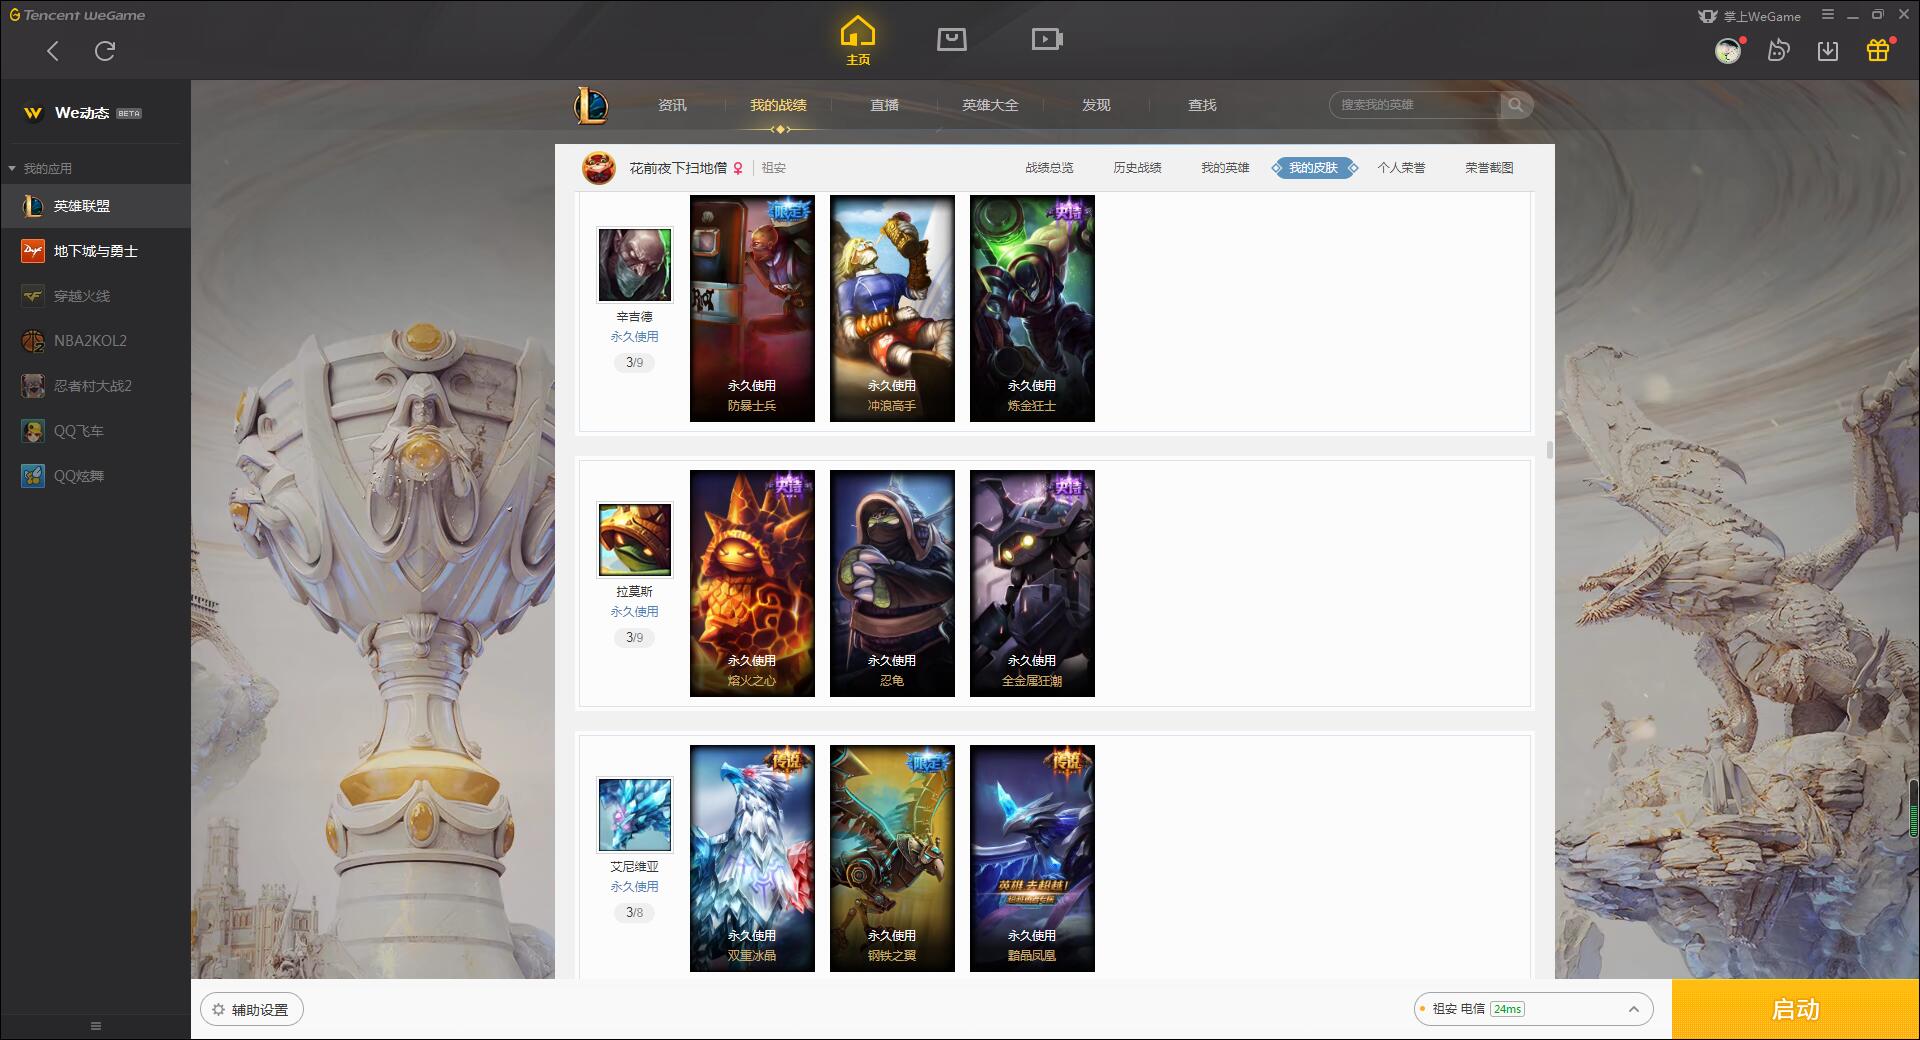This screenshot has width=1920, height=1040.
Task: Switch to 个人荣誉 sub-tab
Action: point(1401,168)
